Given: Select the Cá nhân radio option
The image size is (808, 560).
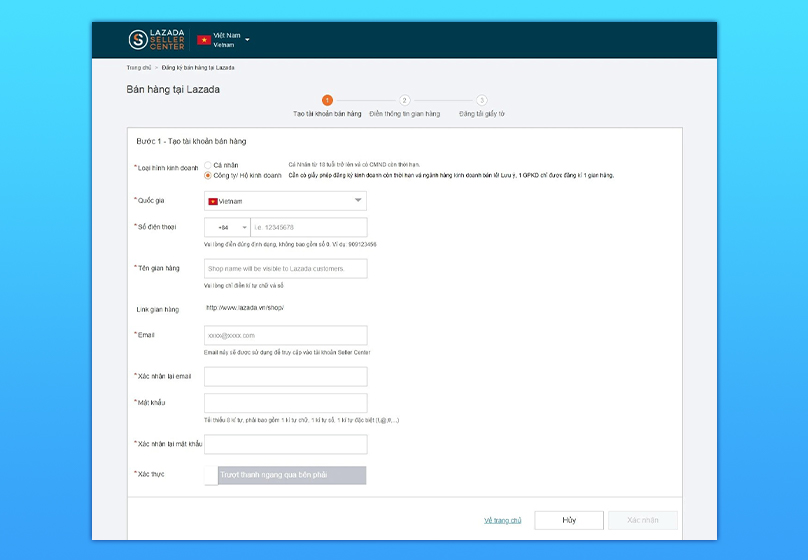Looking at the screenshot, I should pyautogui.click(x=208, y=165).
